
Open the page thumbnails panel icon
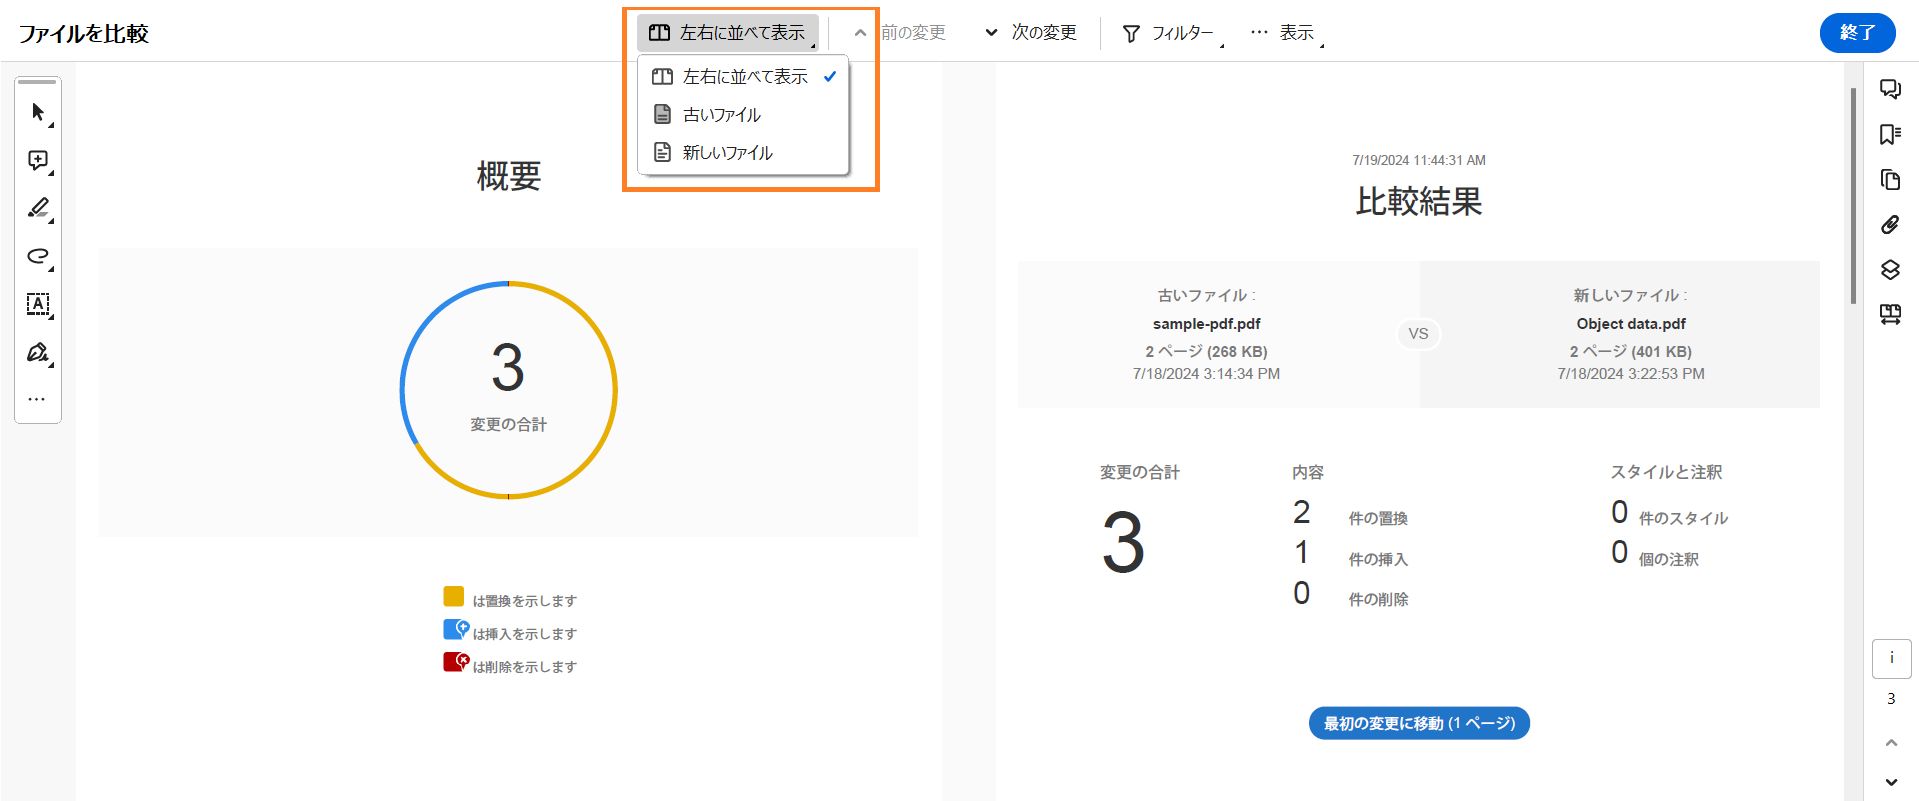click(1890, 179)
